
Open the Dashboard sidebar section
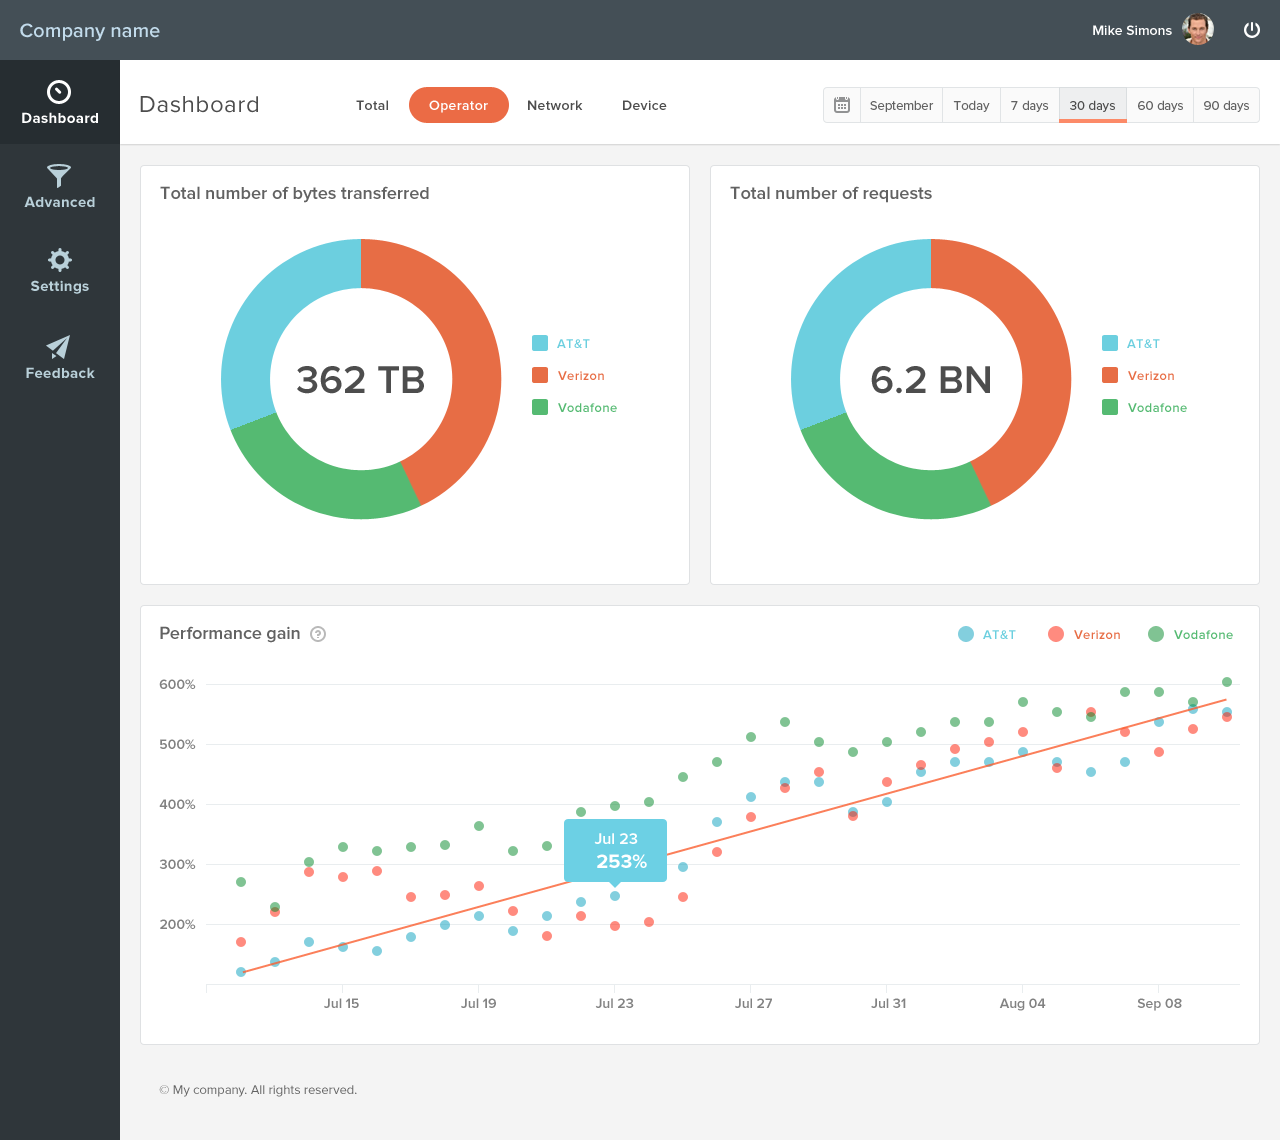click(60, 103)
